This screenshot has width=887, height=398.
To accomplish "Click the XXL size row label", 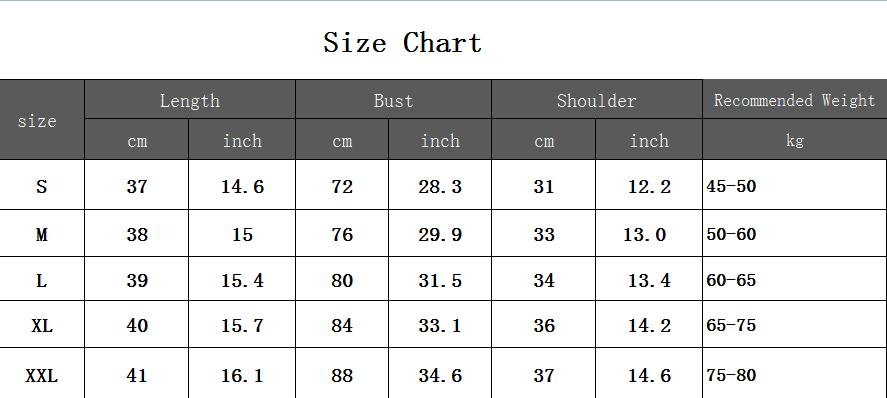I will pyautogui.click(x=41, y=375).
